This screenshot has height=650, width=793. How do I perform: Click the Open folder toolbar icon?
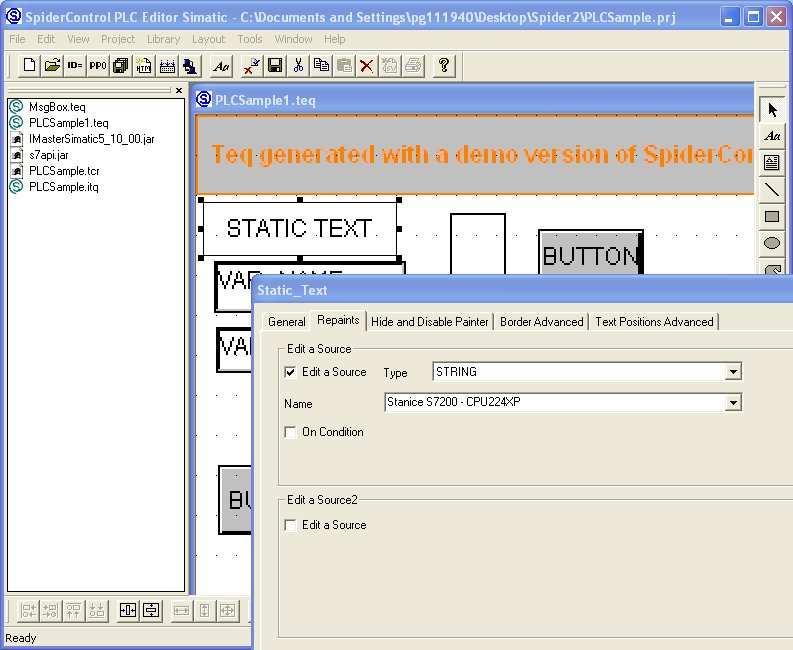click(x=52, y=65)
